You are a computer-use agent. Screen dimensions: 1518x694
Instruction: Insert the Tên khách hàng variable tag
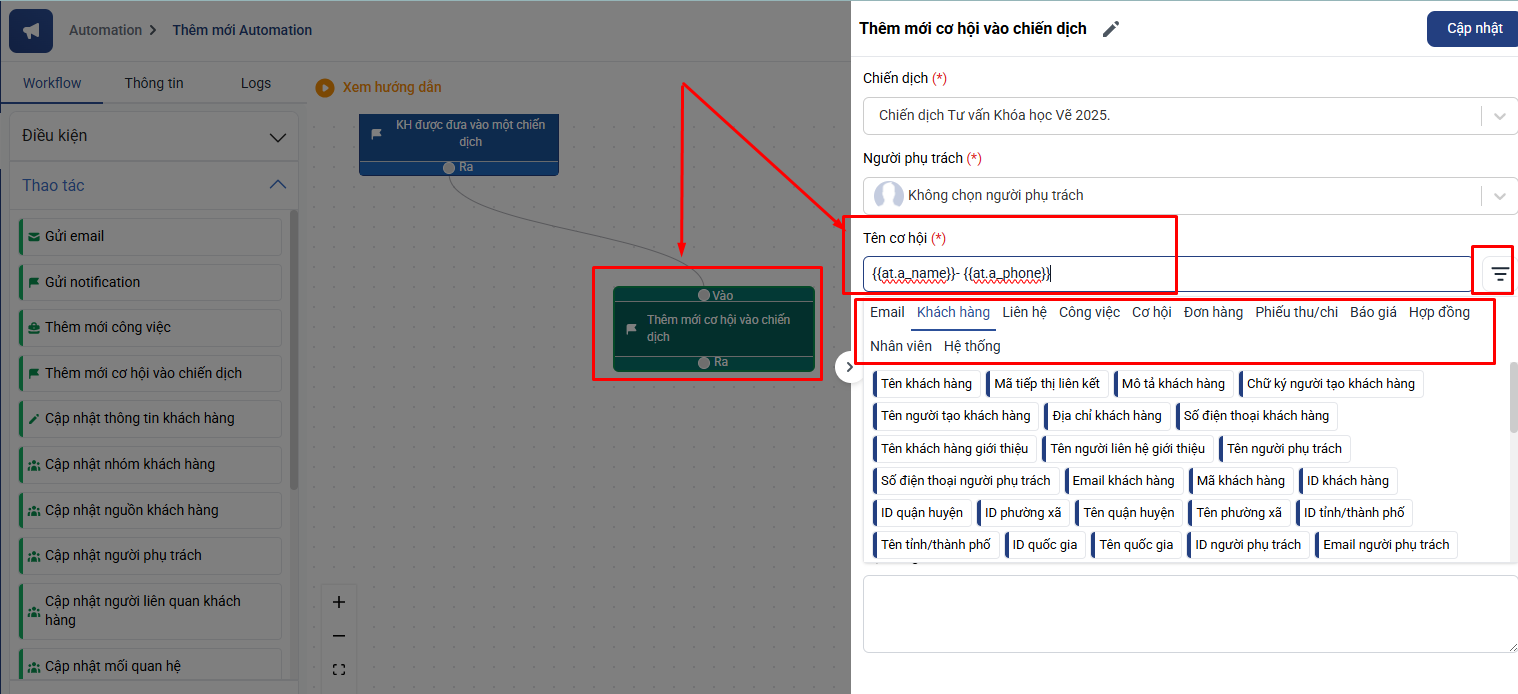(x=926, y=384)
